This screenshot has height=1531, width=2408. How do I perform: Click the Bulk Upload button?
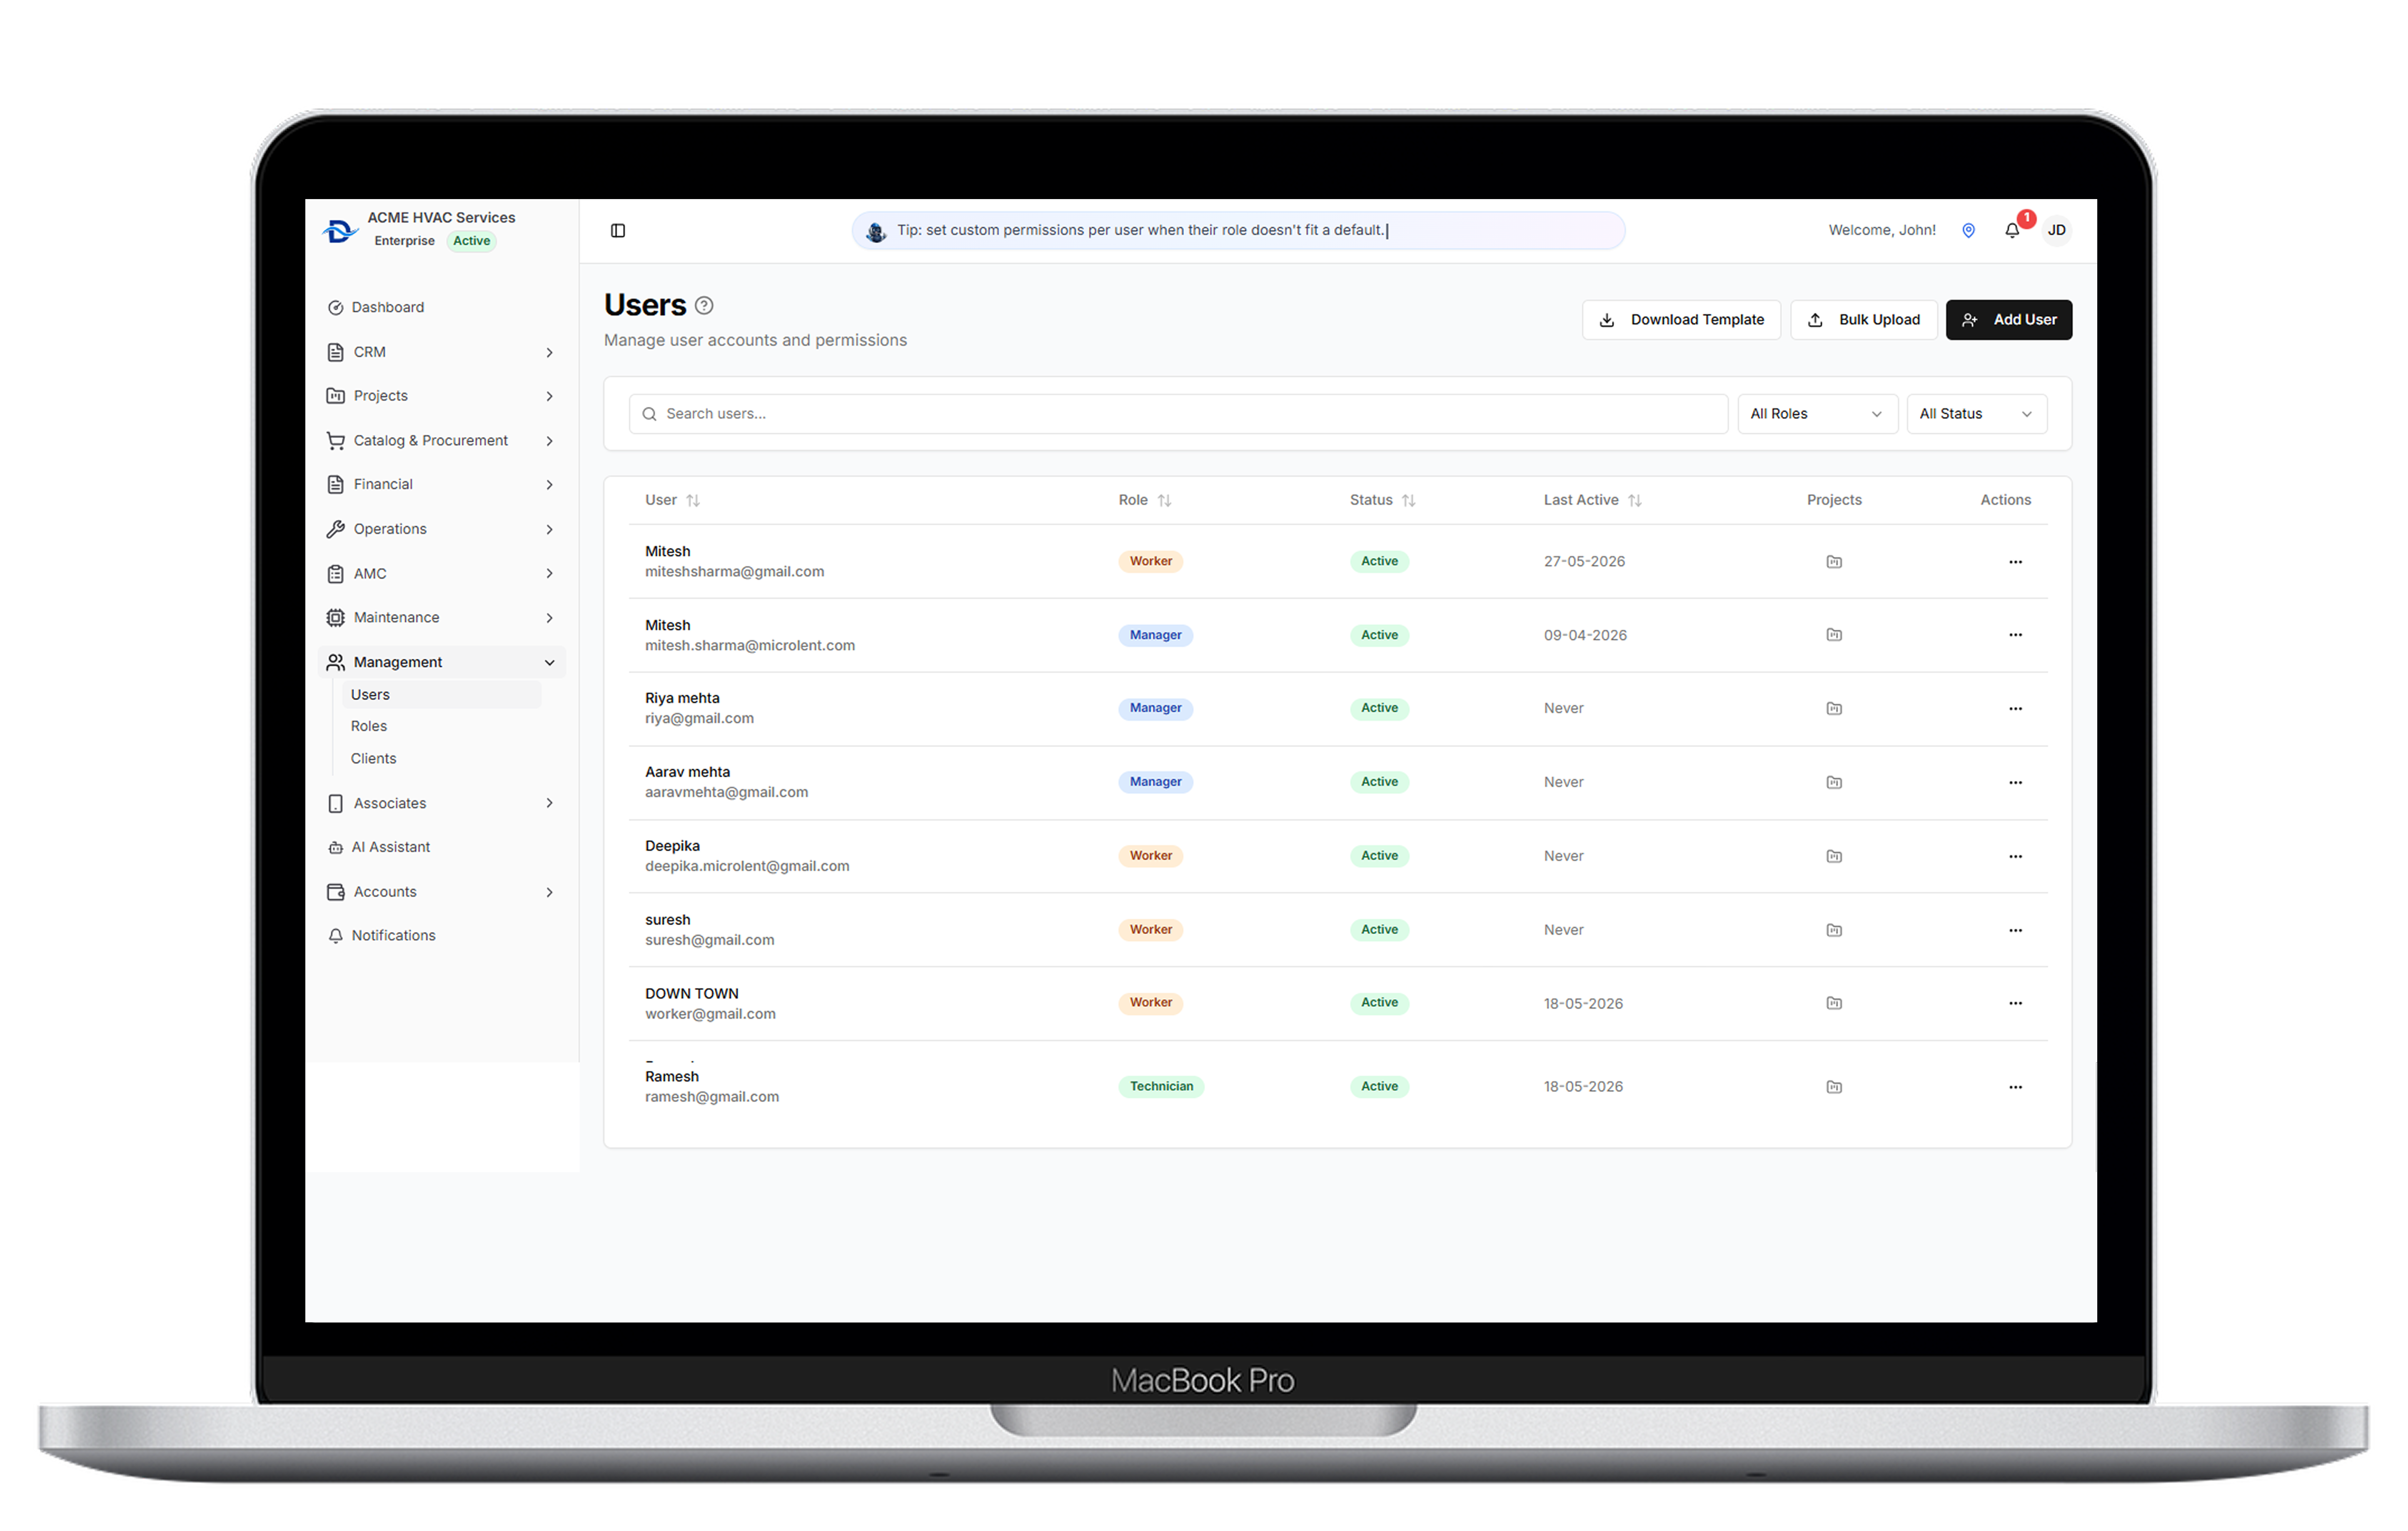pyautogui.click(x=1863, y=320)
